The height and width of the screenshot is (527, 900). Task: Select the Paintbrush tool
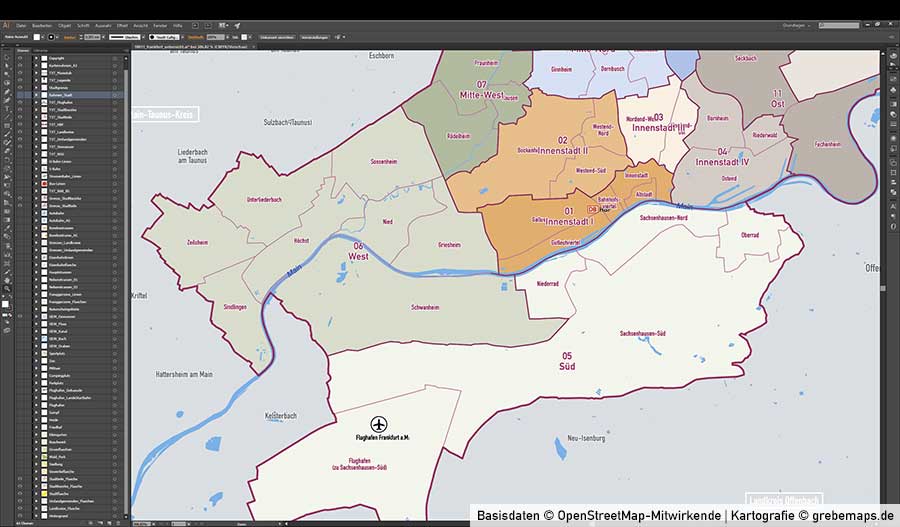(7, 133)
